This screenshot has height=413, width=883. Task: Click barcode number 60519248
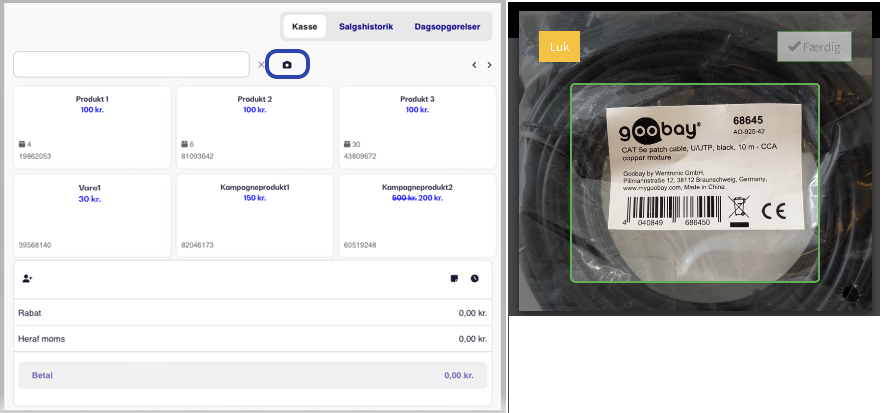click(x=360, y=246)
